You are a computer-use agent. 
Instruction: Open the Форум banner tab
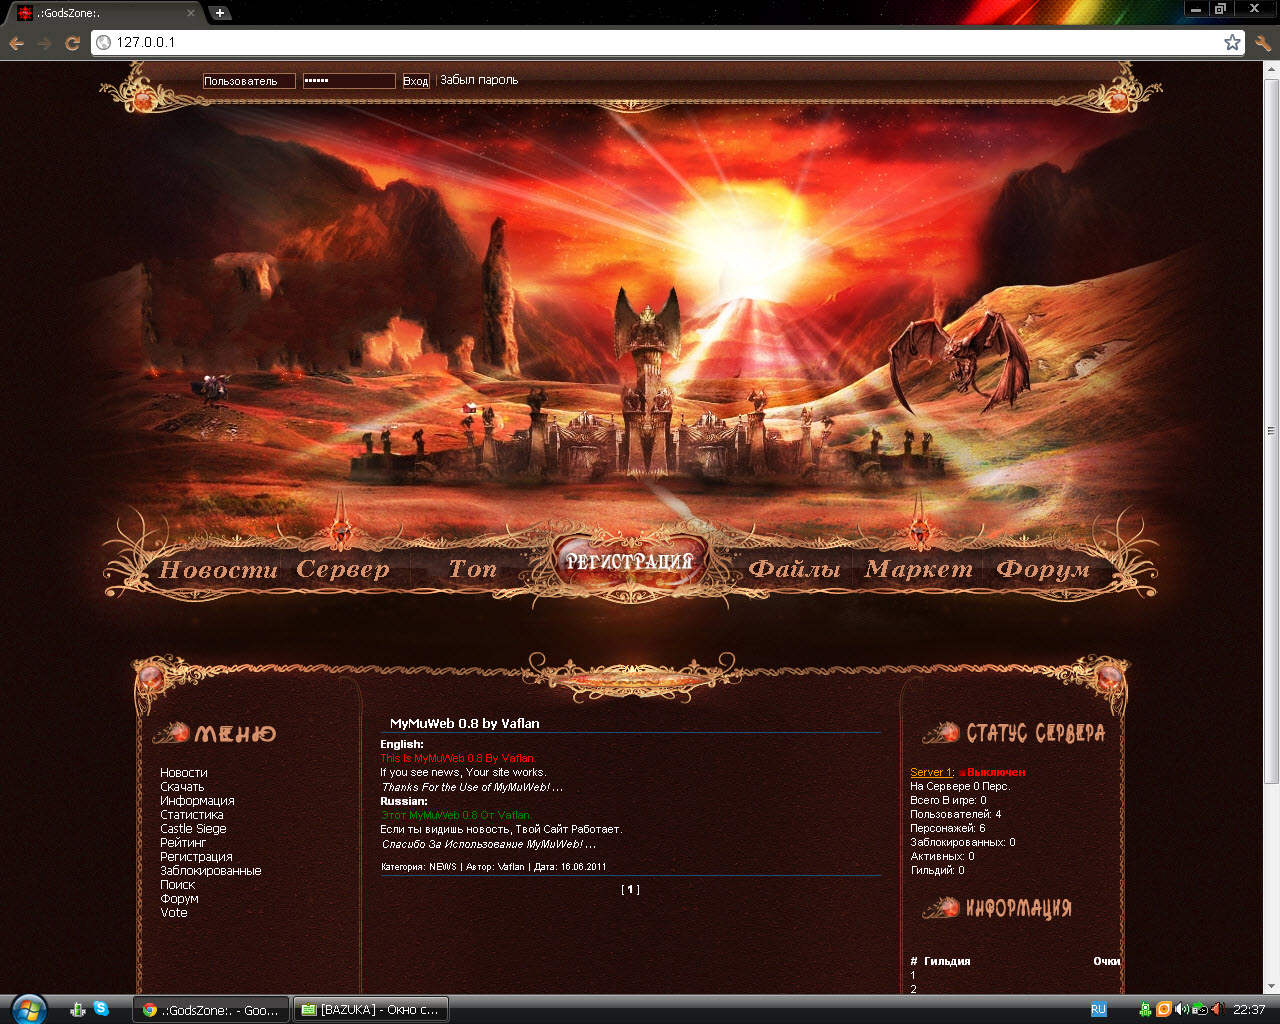click(1043, 570)
